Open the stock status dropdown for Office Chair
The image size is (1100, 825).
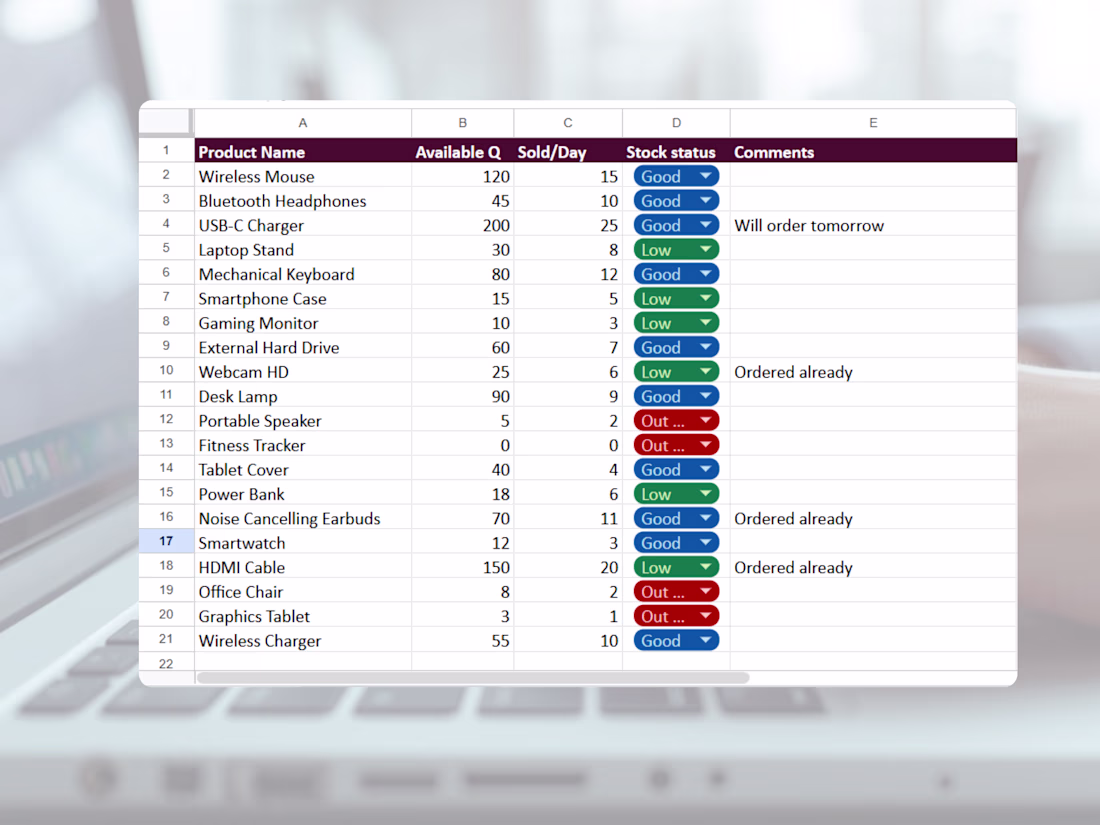[x=676, y=592]
